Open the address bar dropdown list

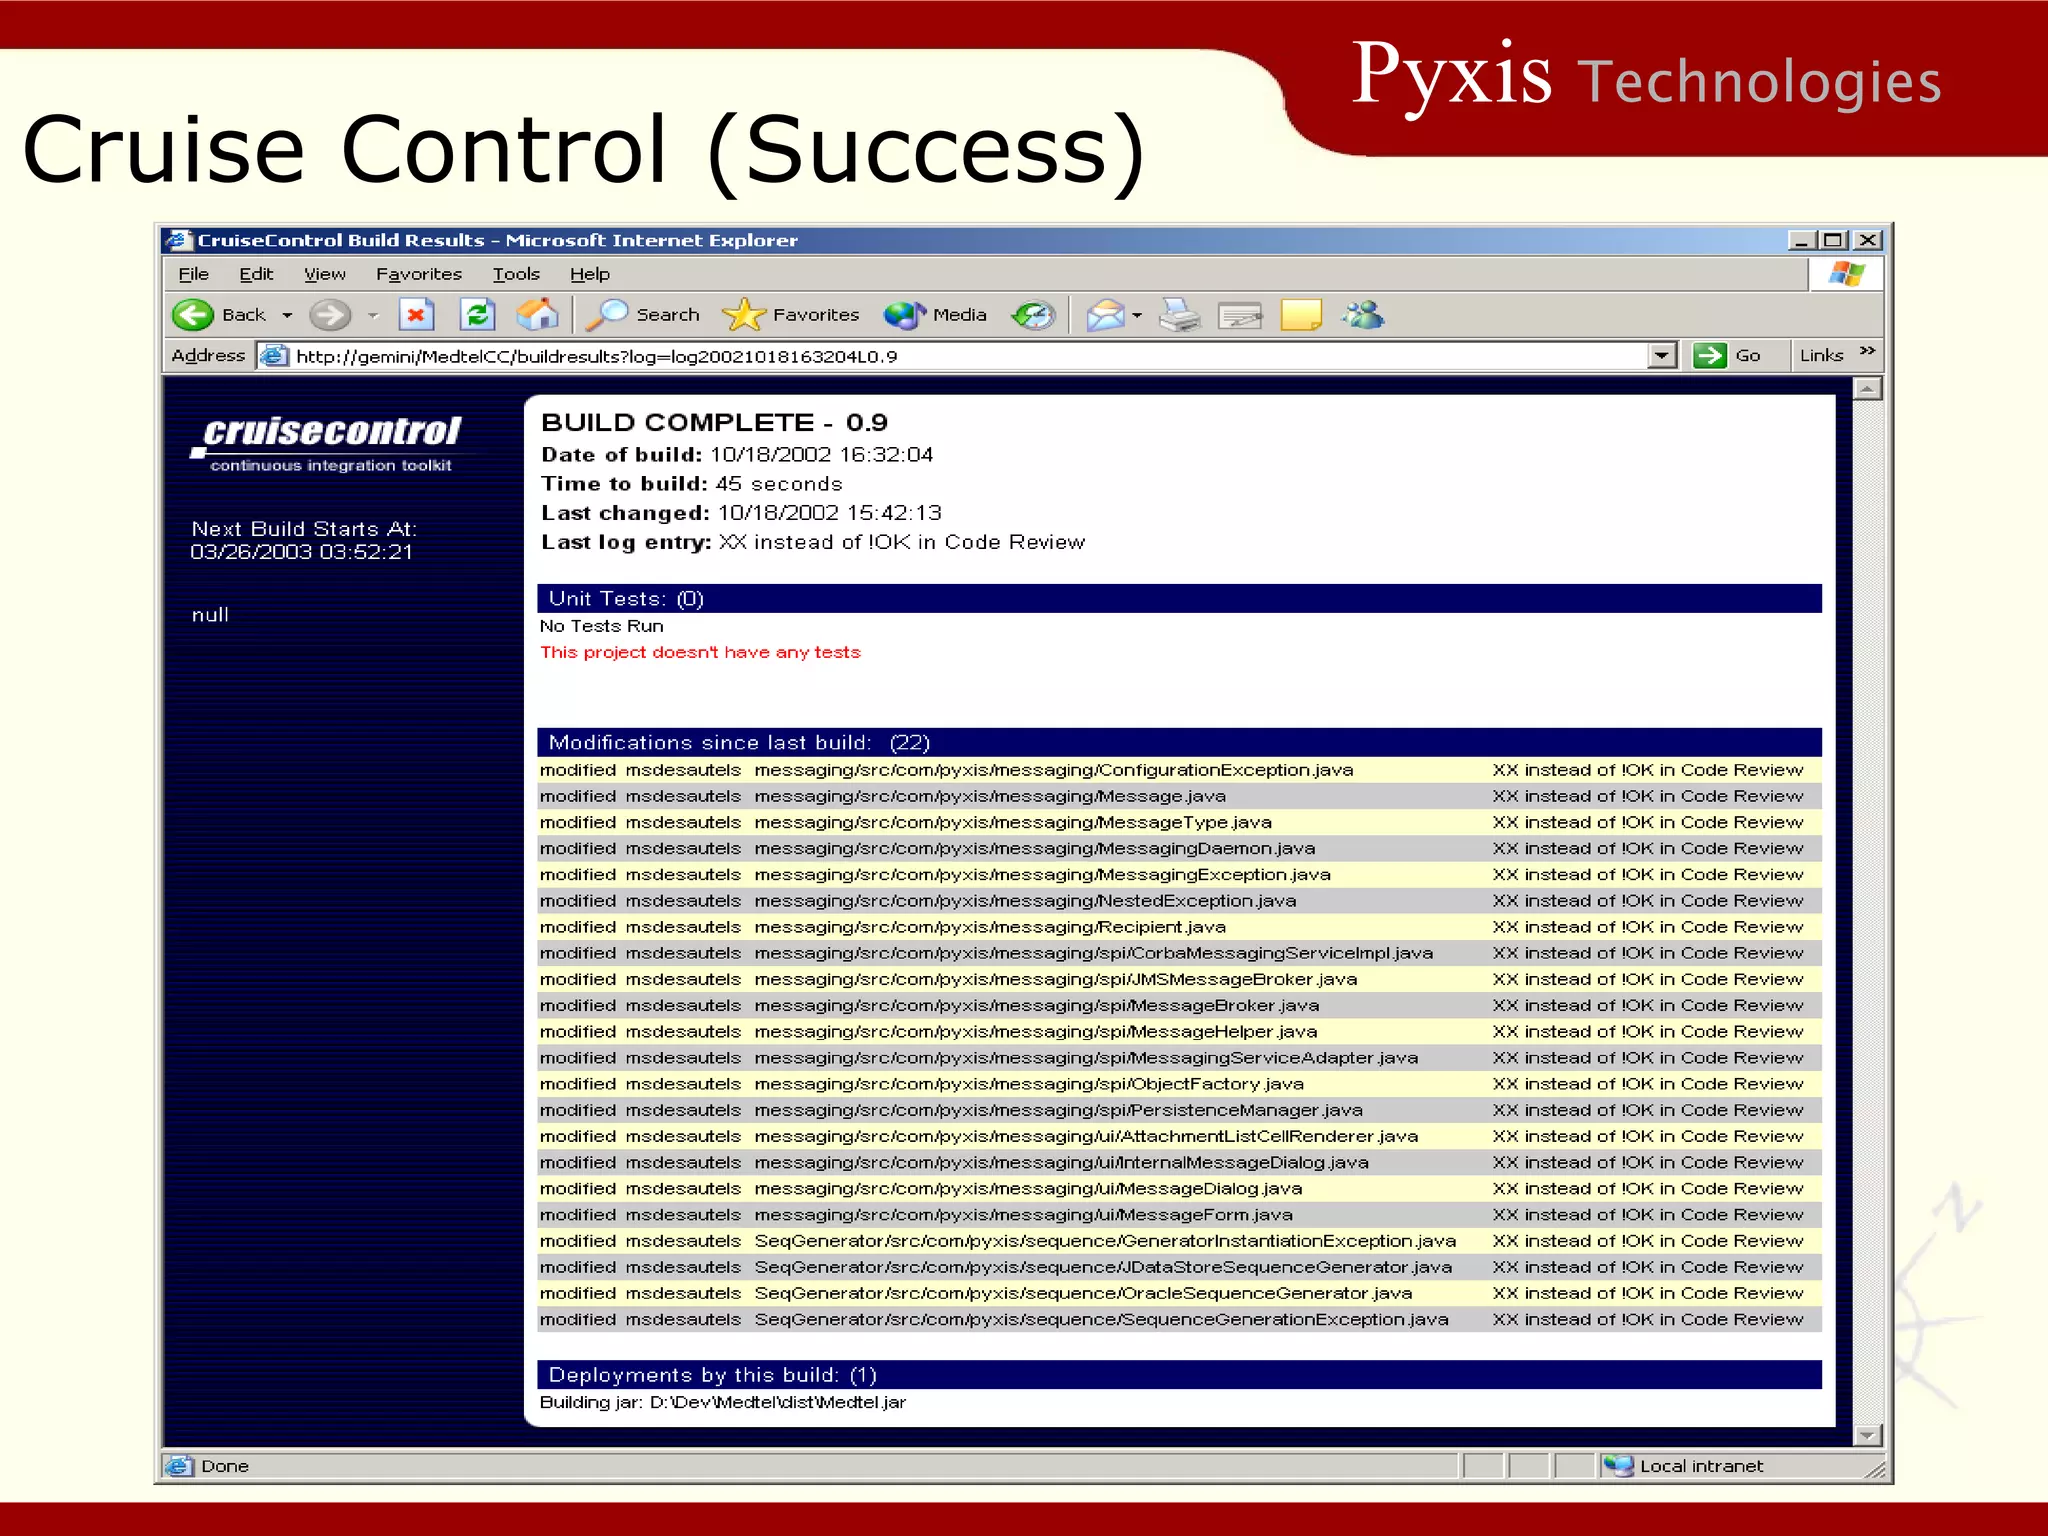1661,356
